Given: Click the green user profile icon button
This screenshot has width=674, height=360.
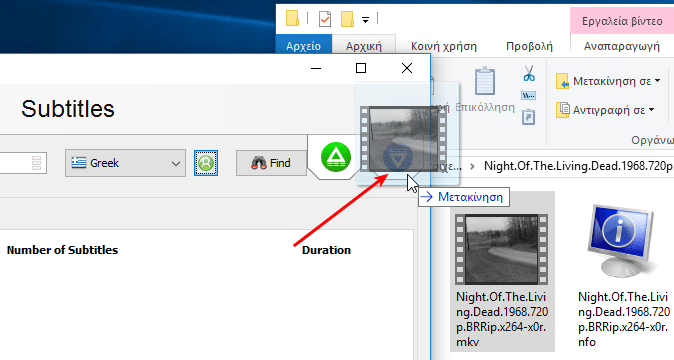Looking at the screenshot, I should (x=206, y=163).
